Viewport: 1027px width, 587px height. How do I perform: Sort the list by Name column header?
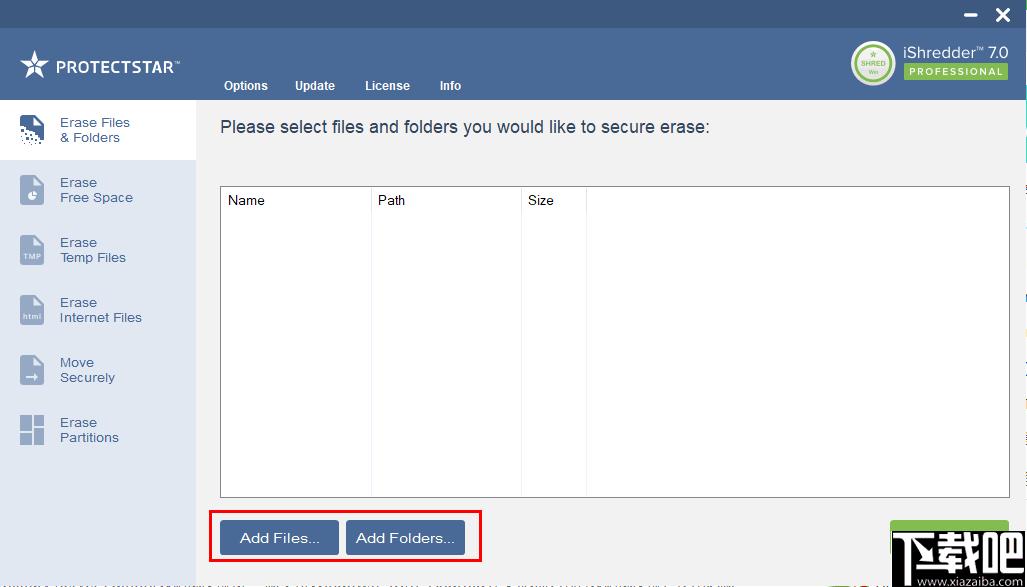(246, 200)
